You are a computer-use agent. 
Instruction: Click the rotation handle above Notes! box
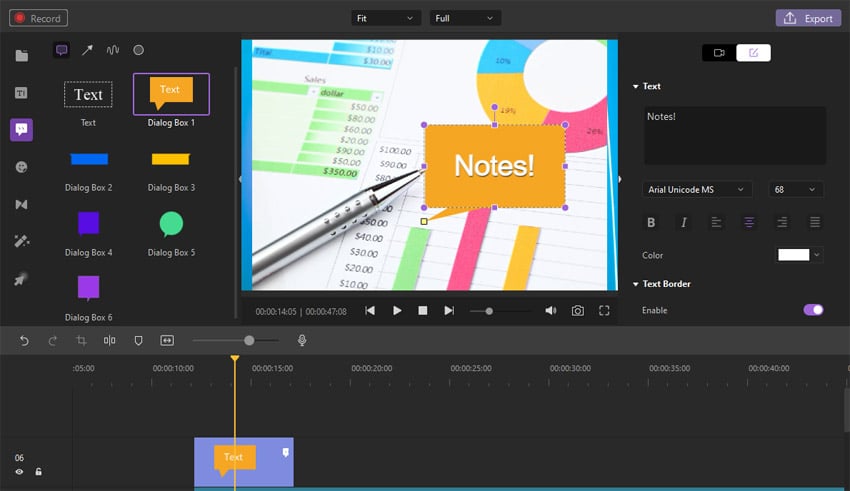494,107
